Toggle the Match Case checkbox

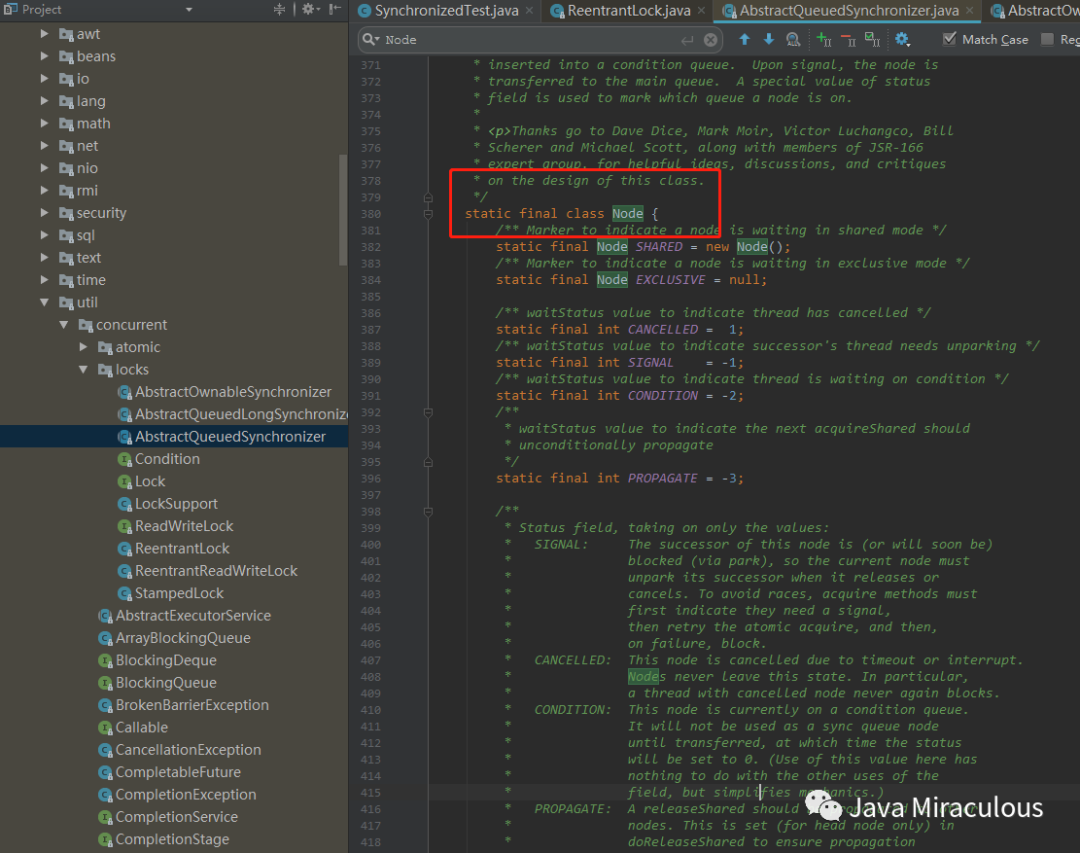click(949, 39)
